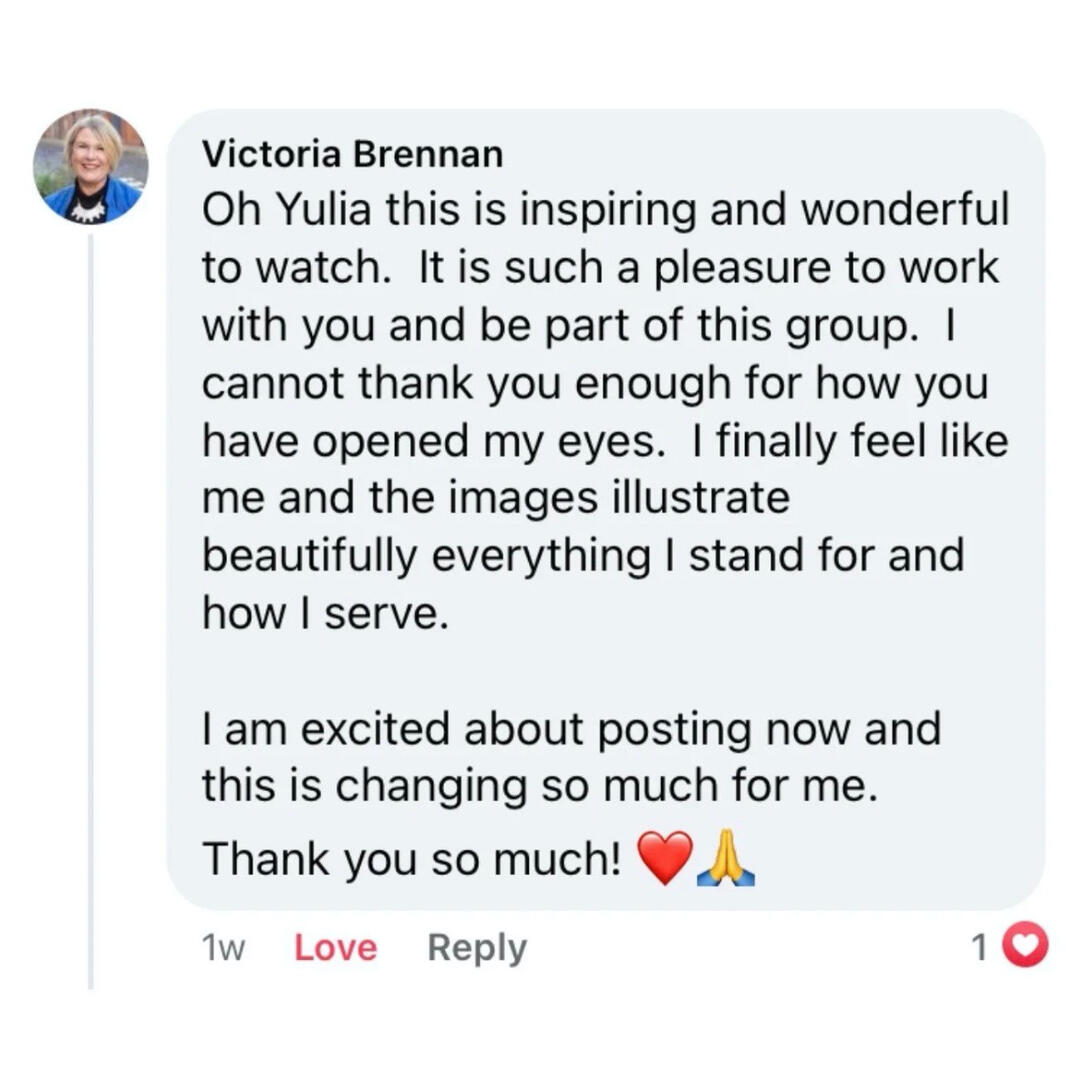Click the Oh Yulia this is inspiring line
Viewport: 1066px width, 1073px height.
[606, 208]
